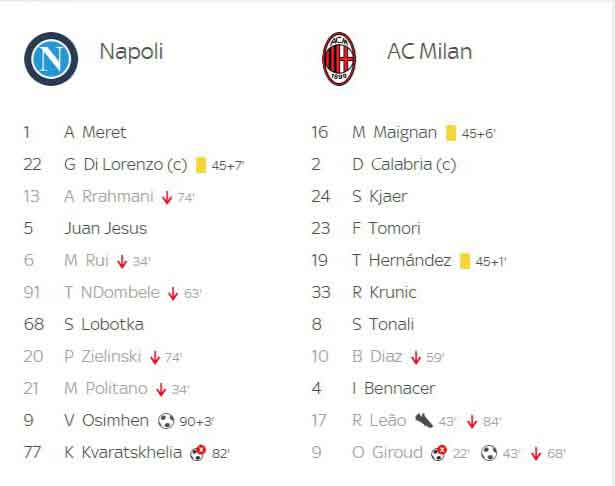This screenshot has height=486, width=615.
Task: Click Giroud's substitution arrow at 68'
Action: (536, 453)
